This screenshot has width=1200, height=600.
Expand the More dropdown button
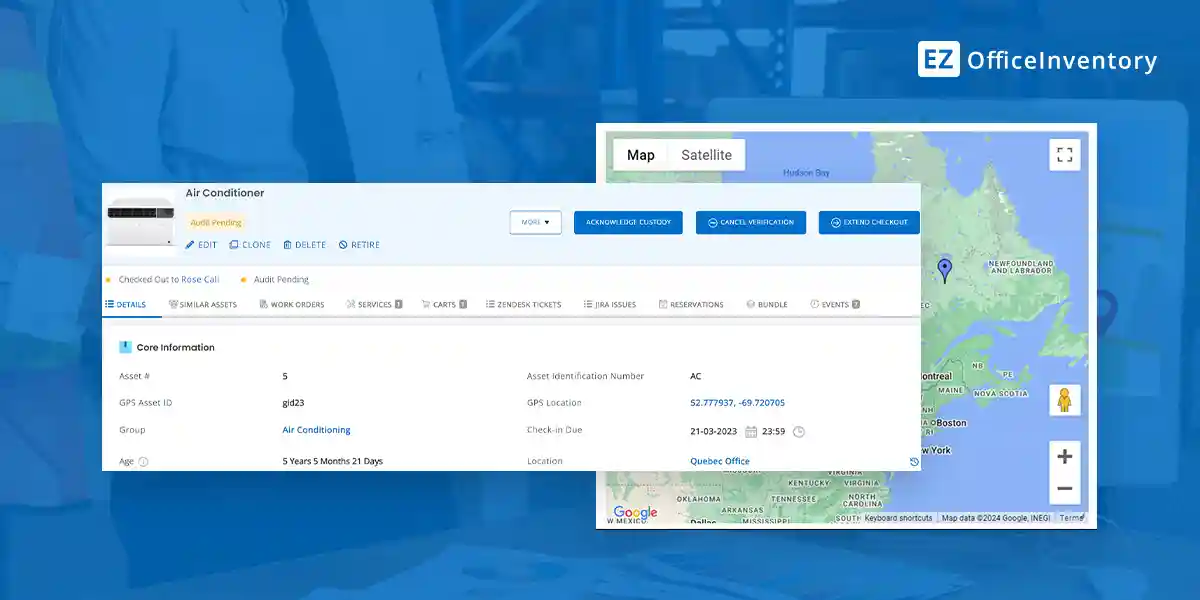[x=535, y=222]
